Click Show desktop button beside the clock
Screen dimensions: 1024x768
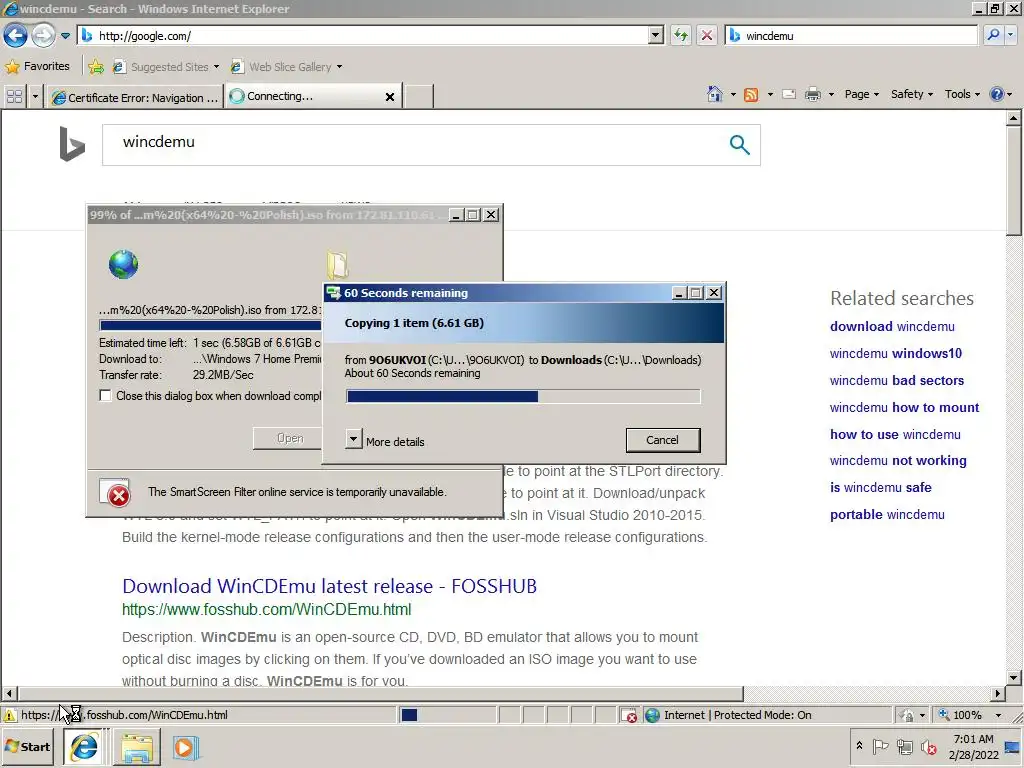coord(1013,746)
